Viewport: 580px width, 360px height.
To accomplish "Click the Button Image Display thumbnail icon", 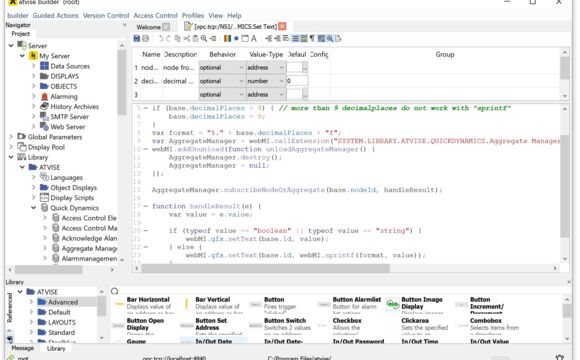I will click(393, 304).
